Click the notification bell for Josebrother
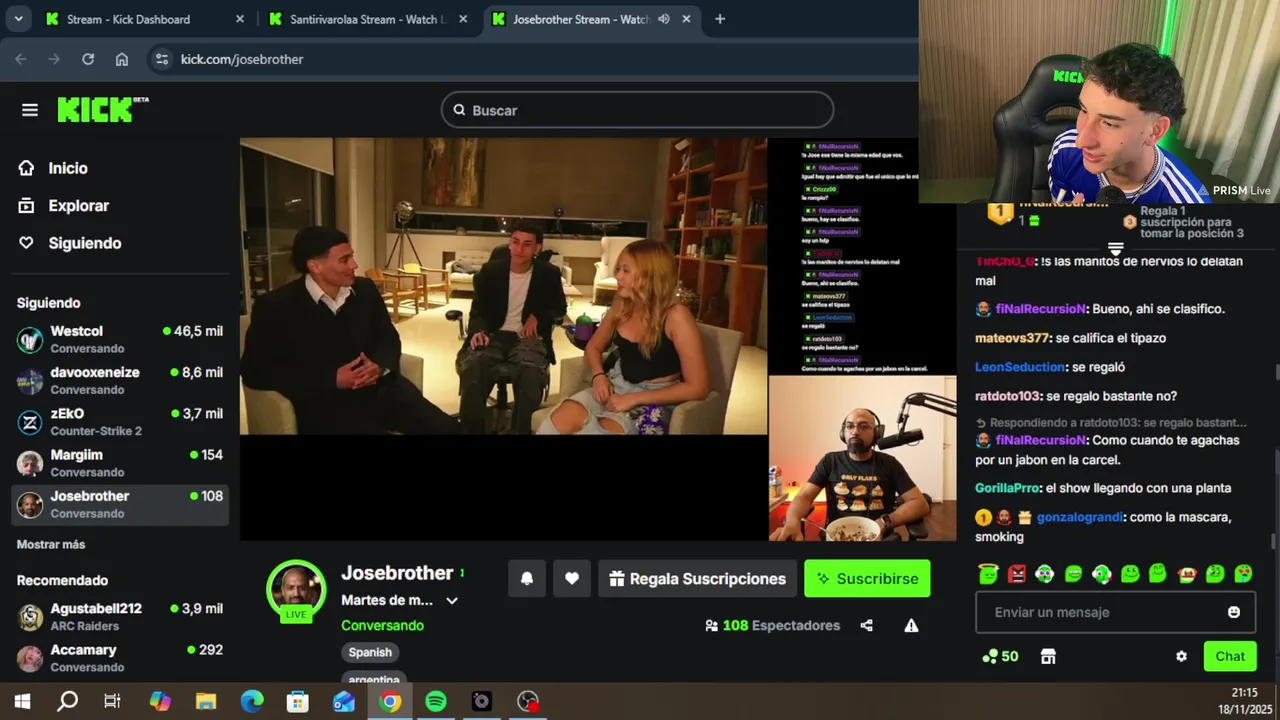This screenshot has height=720, width=1280. point(527,578)
